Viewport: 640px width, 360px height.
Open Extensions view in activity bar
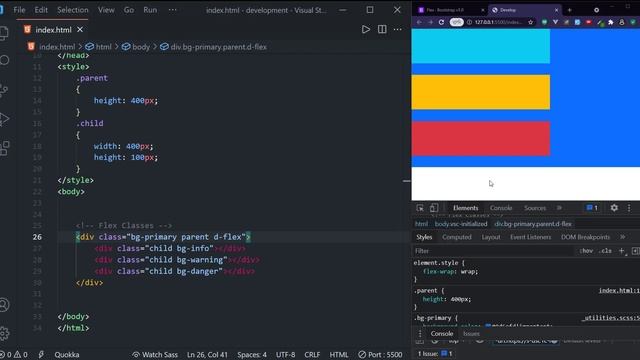click(4, 148)
